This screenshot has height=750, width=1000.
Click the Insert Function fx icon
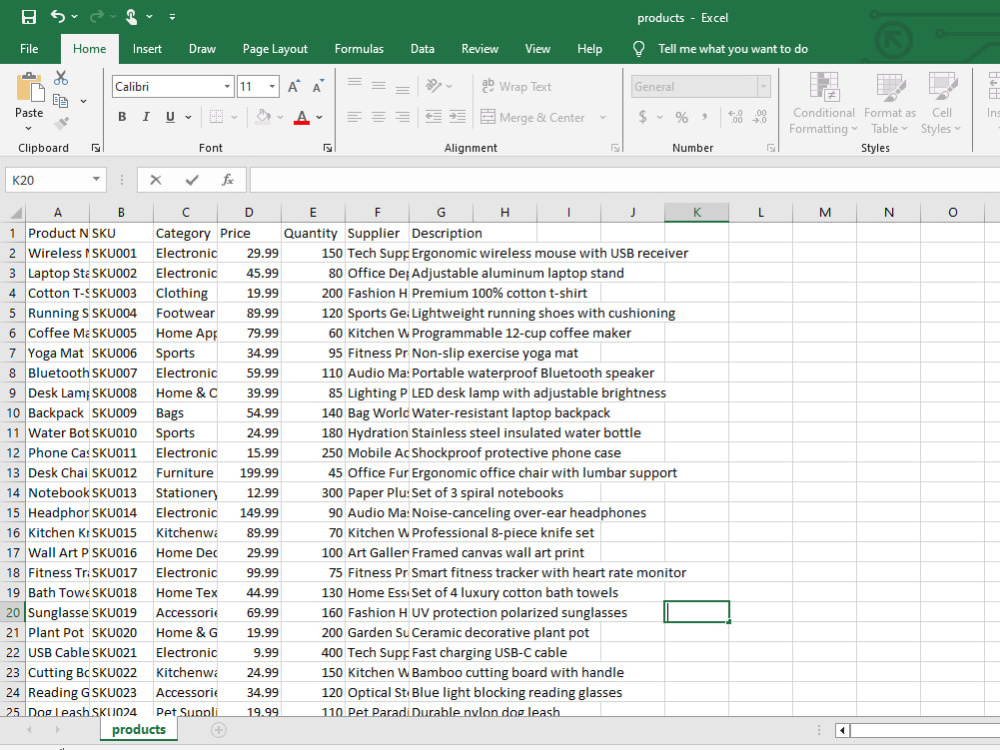(x=228, y=180)
